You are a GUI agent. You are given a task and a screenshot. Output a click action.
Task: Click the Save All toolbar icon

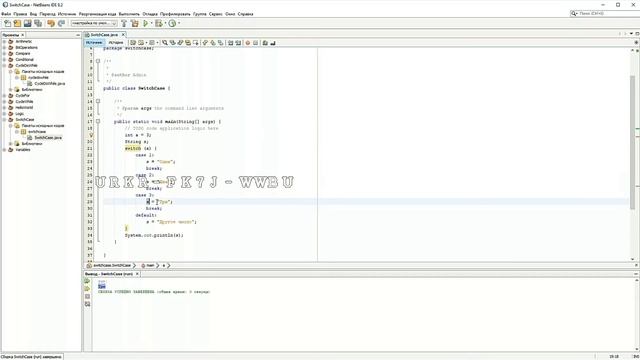point(38,23)
